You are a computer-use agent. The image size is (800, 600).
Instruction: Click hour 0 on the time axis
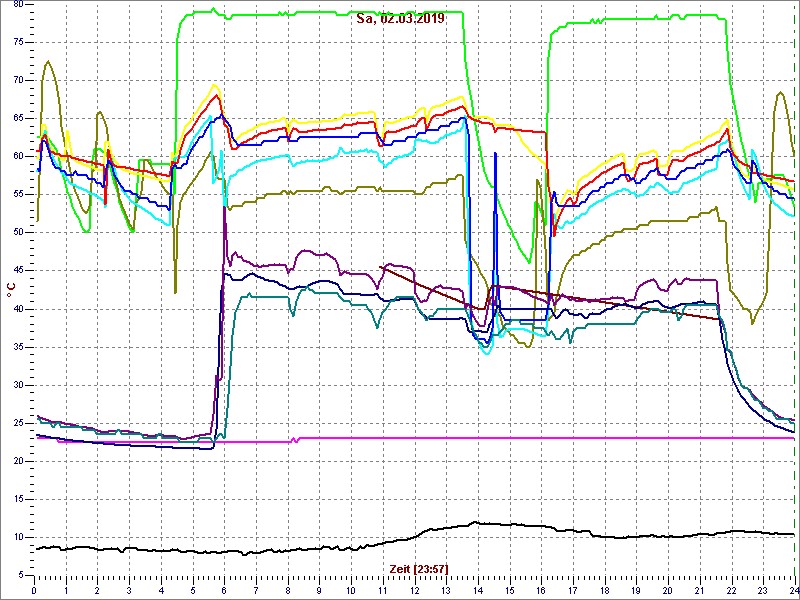[34, 588]
